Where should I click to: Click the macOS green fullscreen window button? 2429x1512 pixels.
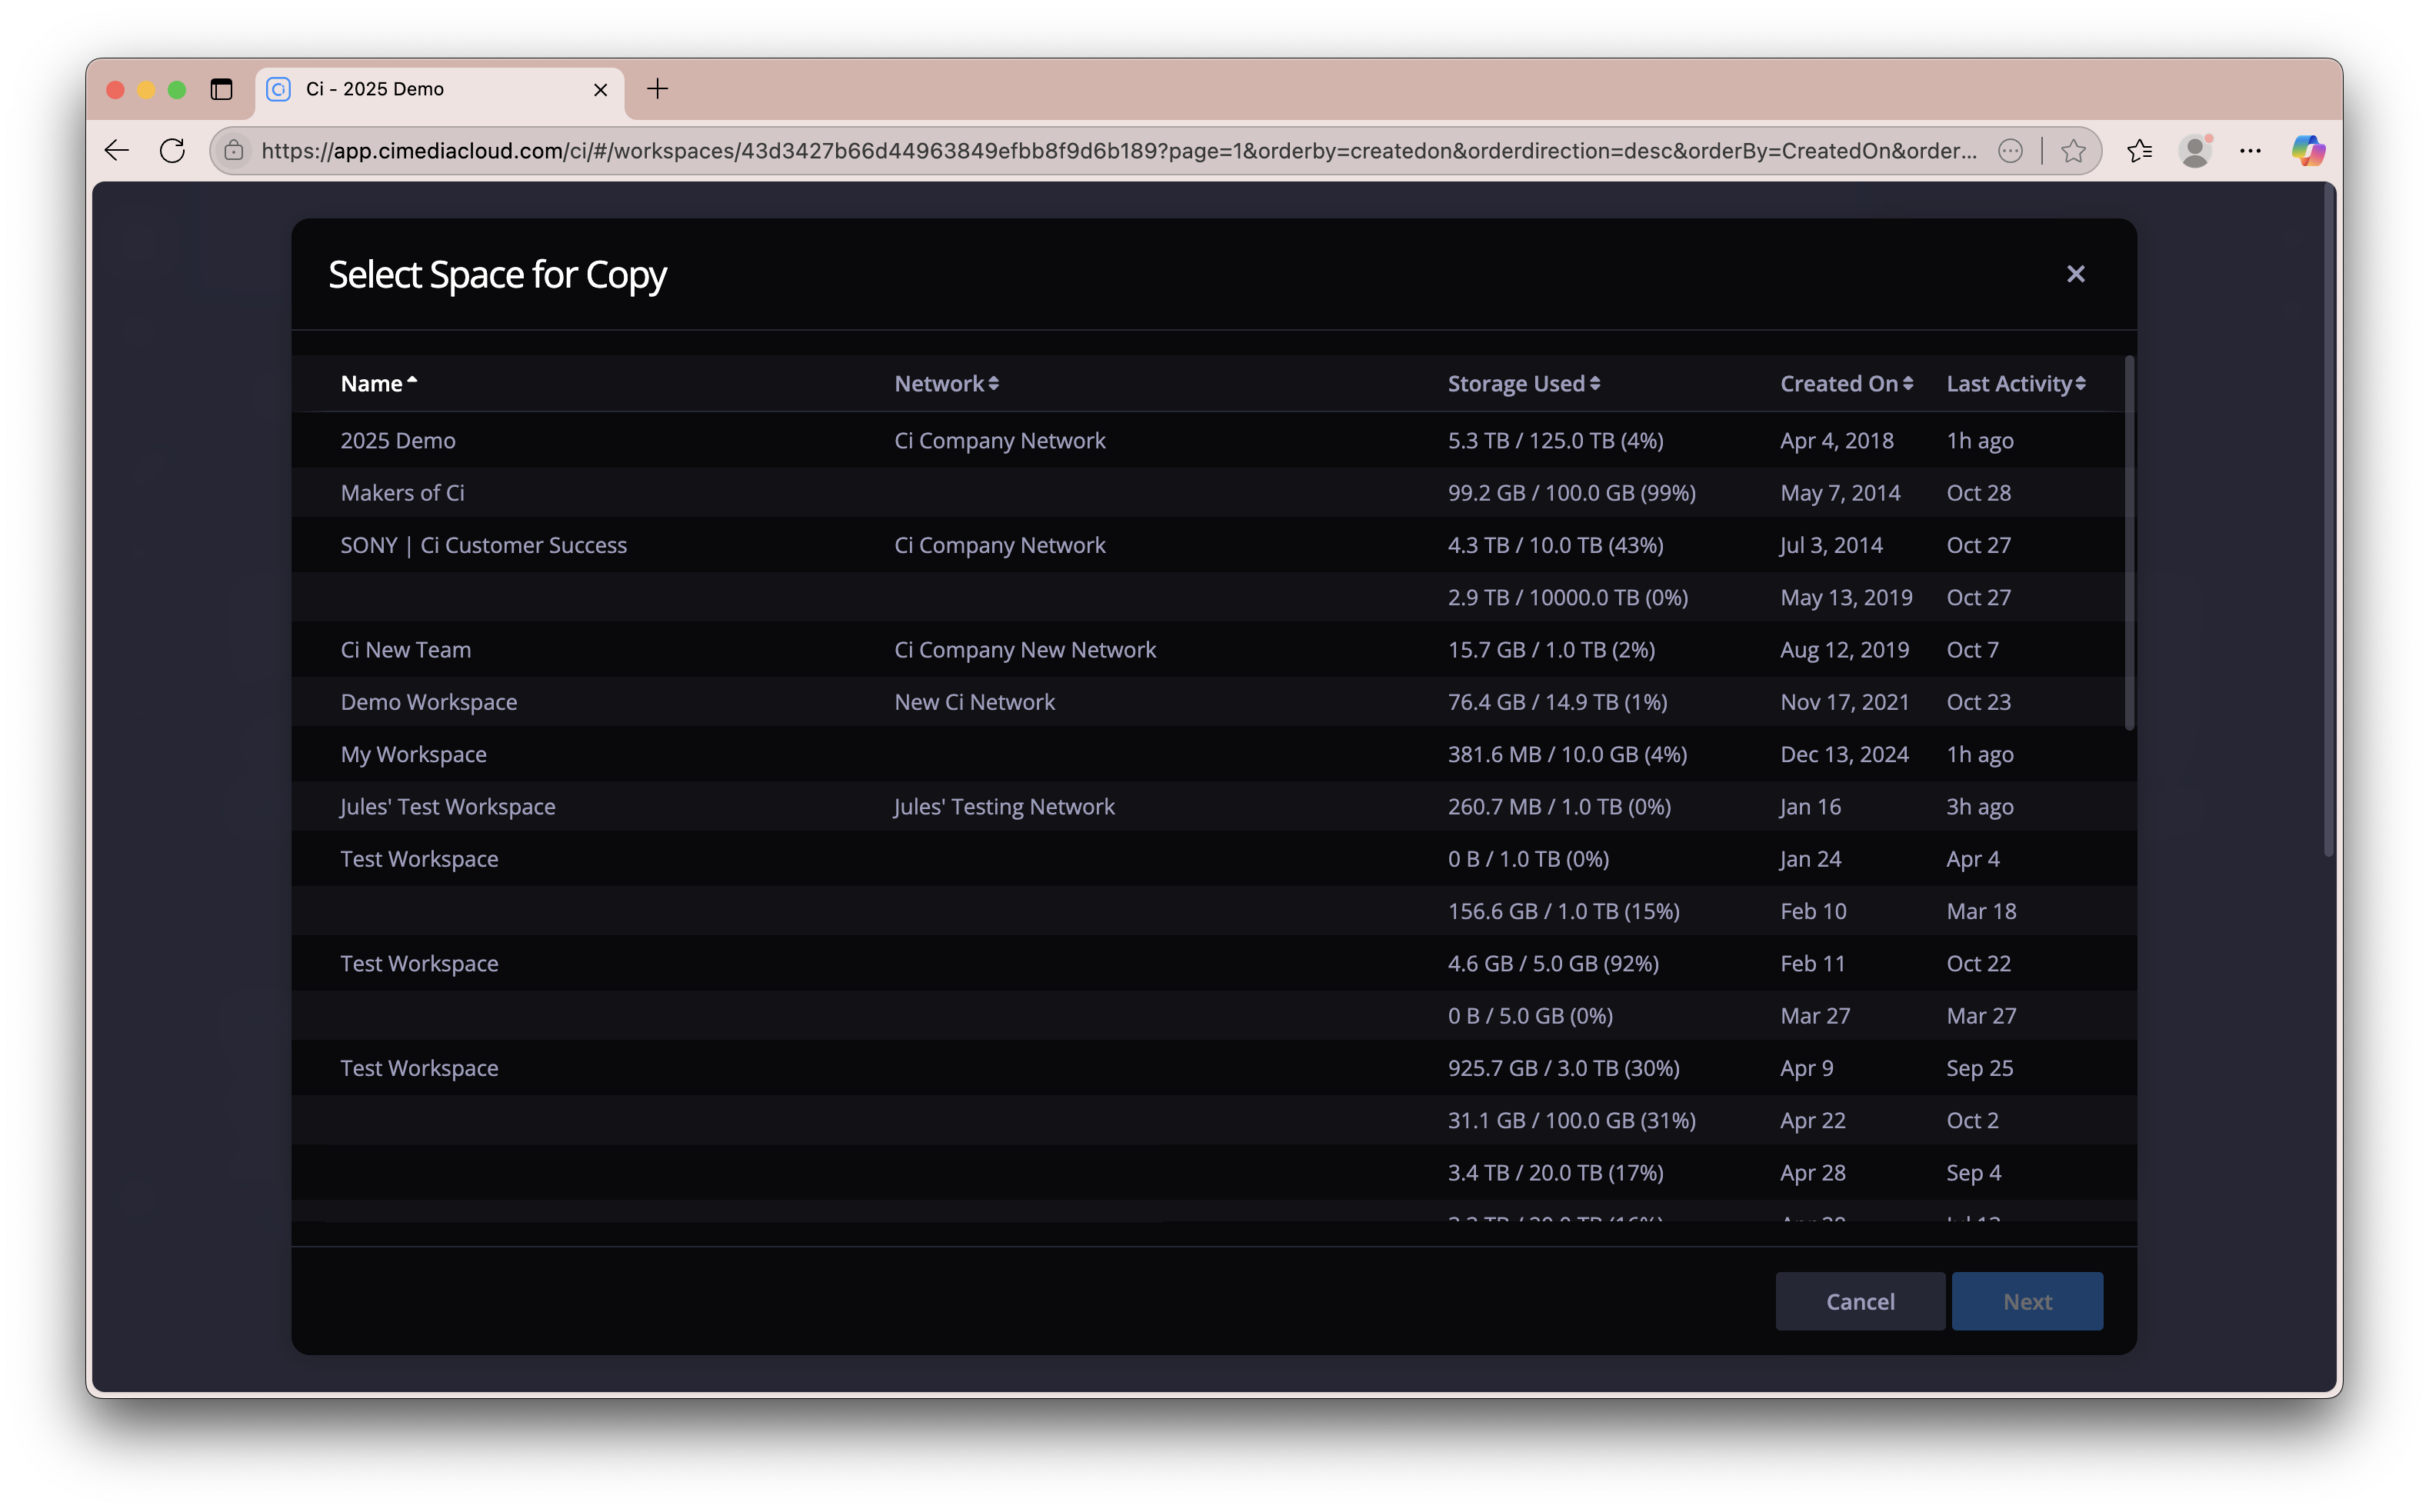click(x=177, y=90)
